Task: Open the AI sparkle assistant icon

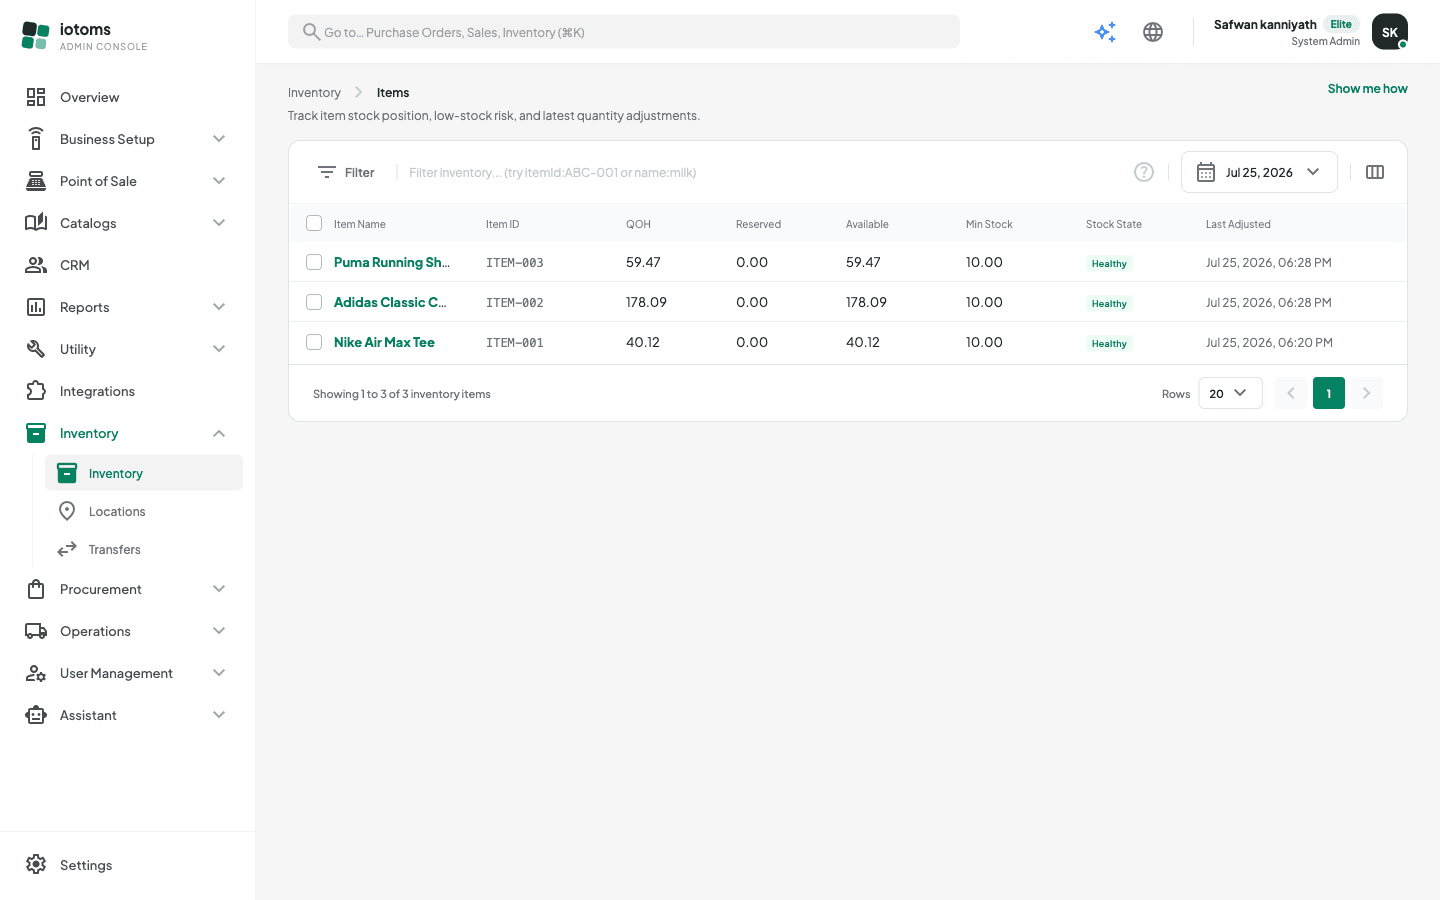Action: pos(1105,32)
